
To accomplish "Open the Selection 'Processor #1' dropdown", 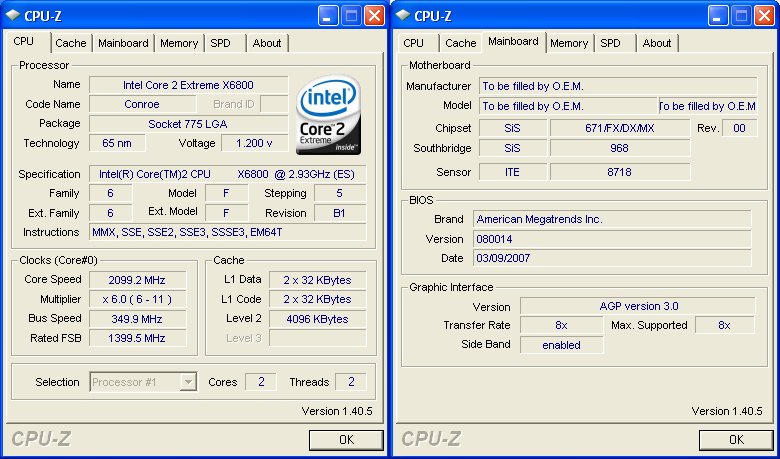I will [x=187, y=382].
